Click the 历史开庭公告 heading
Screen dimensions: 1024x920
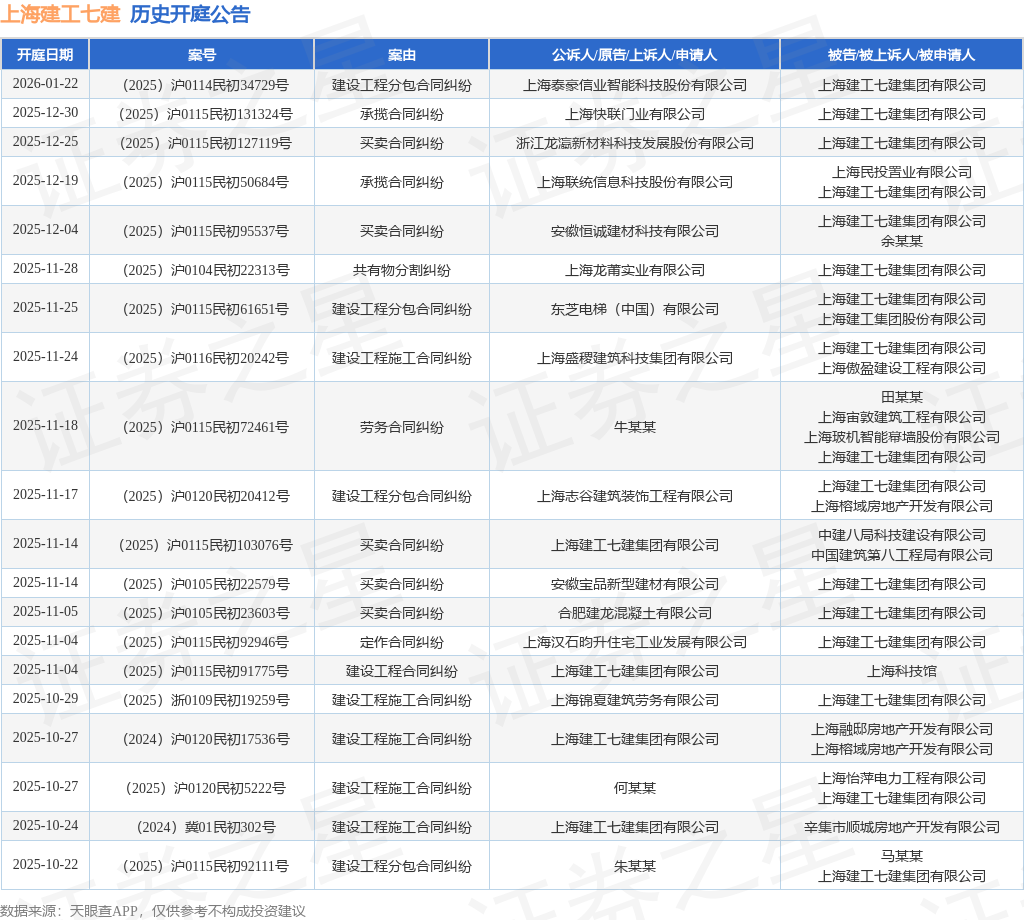click(x=190, y=14)
